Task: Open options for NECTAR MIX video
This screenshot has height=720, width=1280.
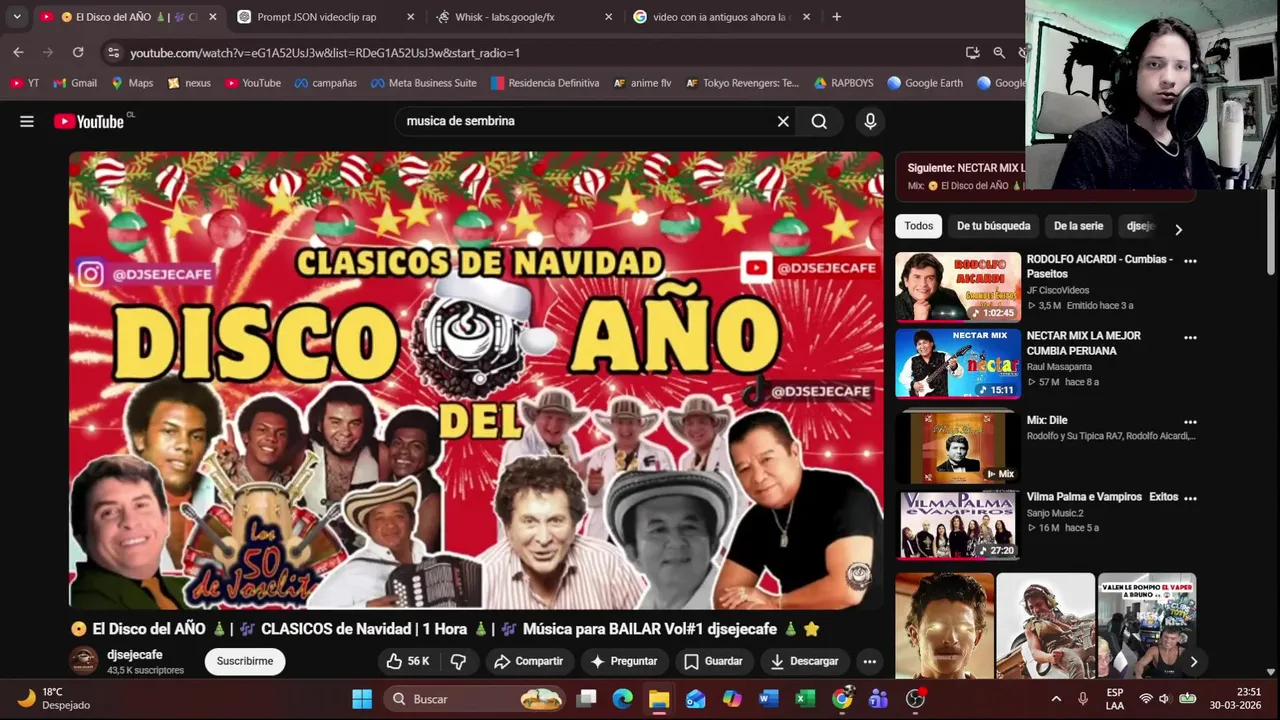Action: pyautogui.click(x=1190, y=338)
